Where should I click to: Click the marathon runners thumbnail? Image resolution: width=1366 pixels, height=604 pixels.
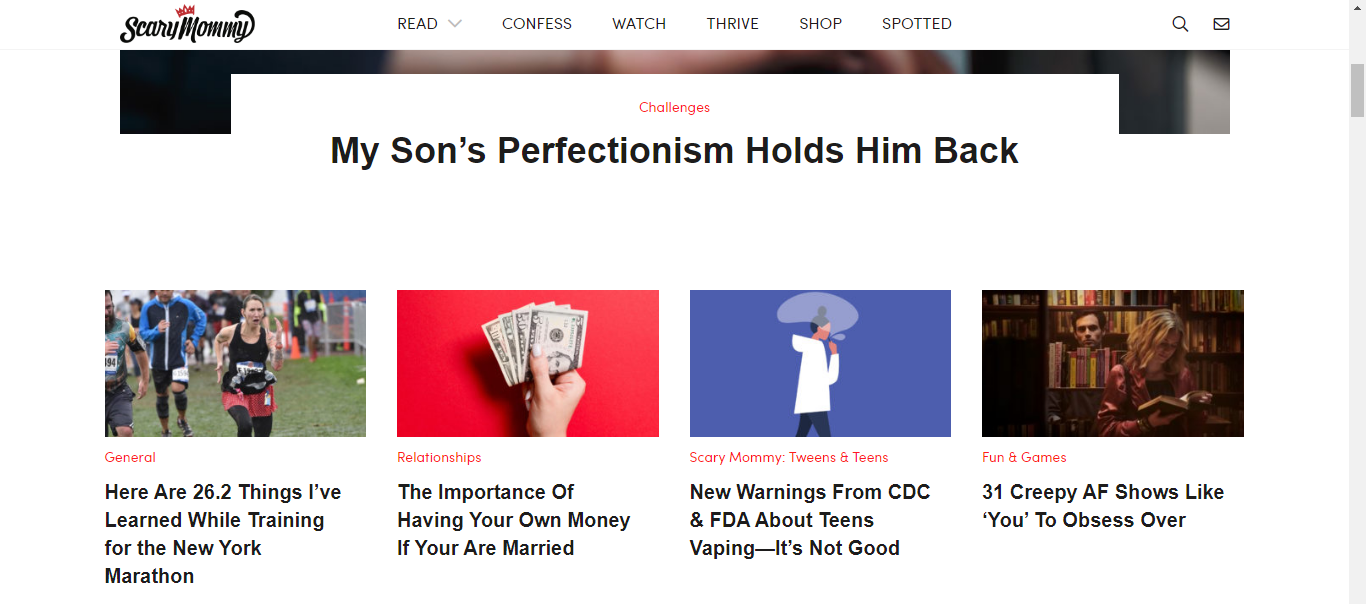point(235,363)
